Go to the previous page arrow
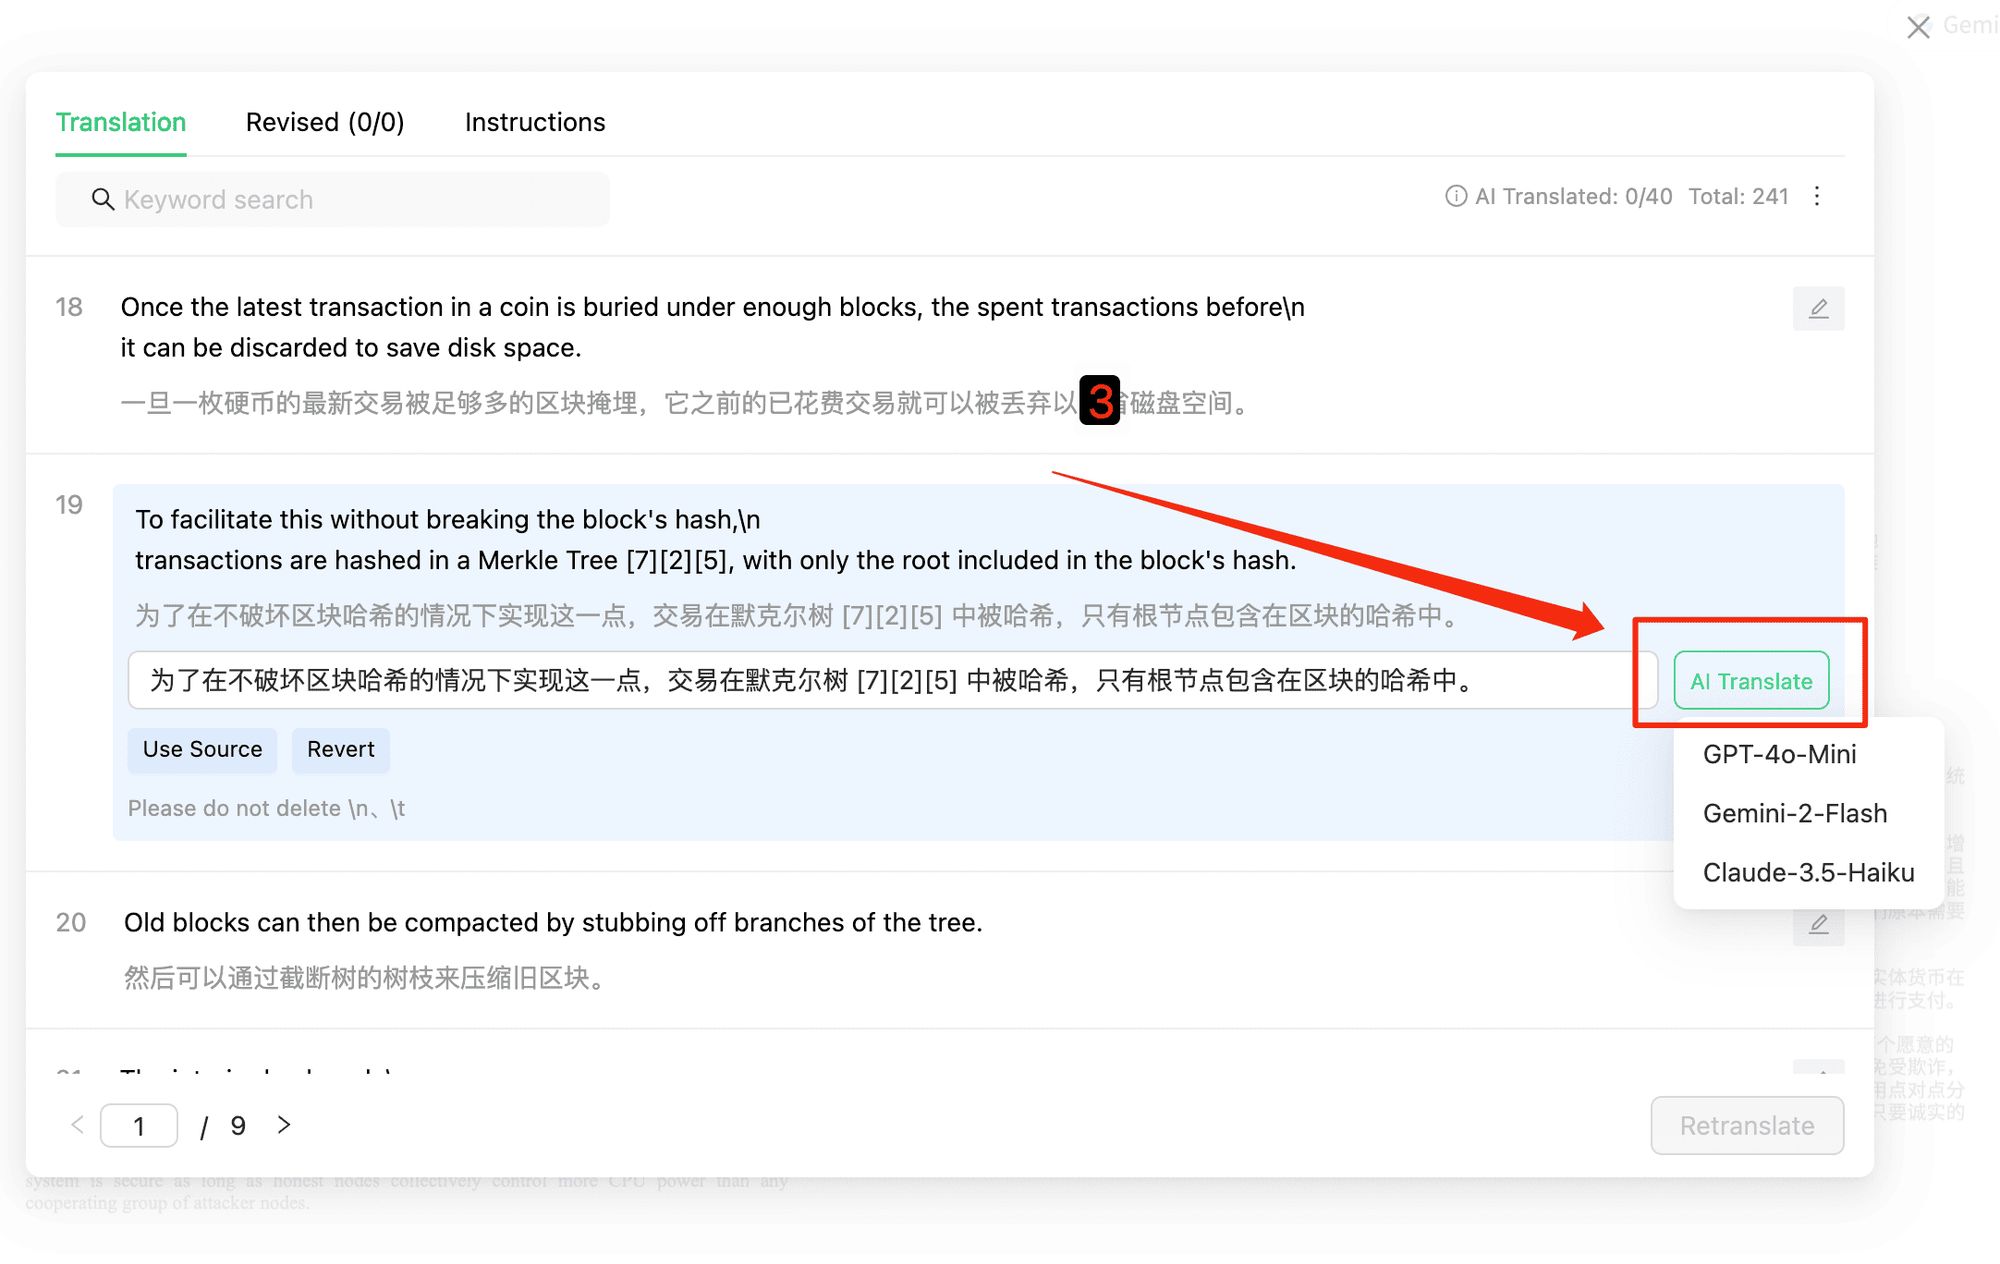This screenshot has width=2000, height=1264. pos(78,1125)
